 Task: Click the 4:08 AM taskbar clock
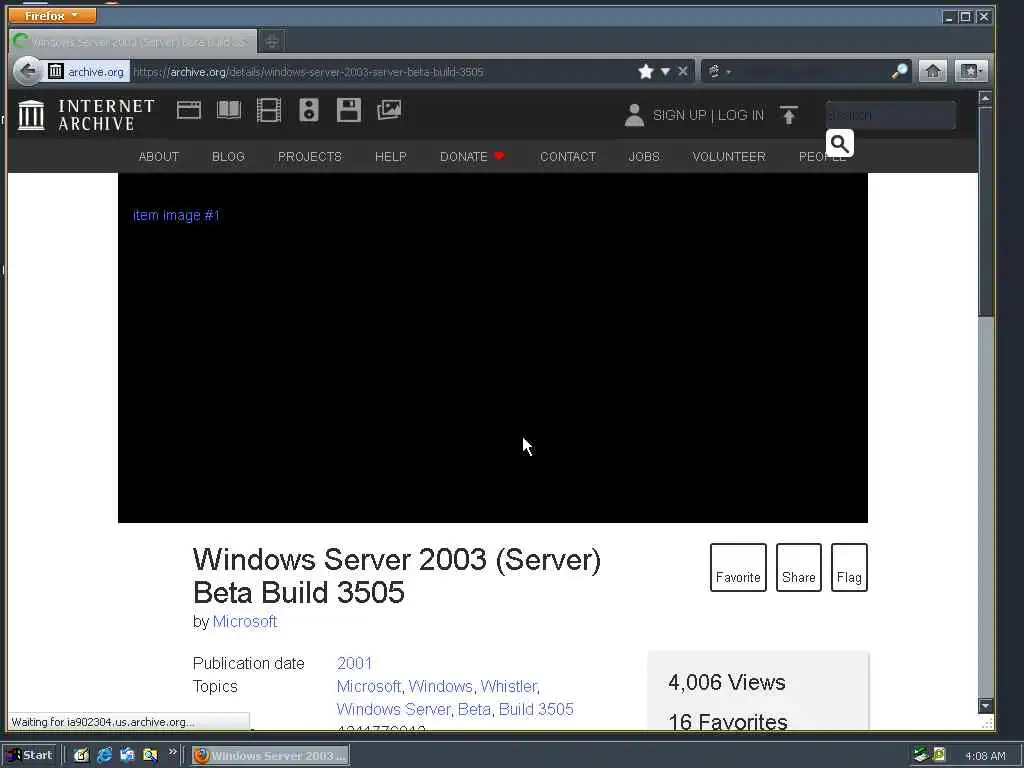985,756
